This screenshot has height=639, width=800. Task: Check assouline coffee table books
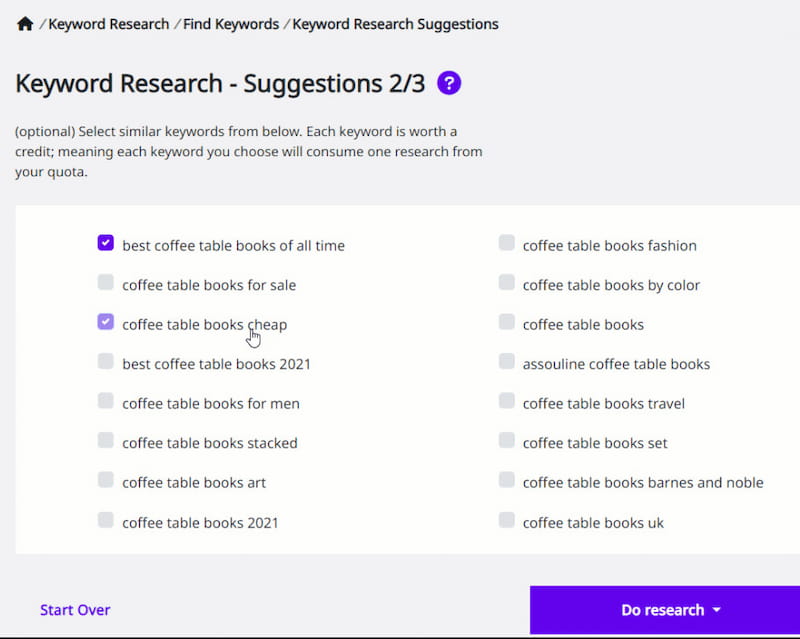pyautogui.click(x=507, y=361)
